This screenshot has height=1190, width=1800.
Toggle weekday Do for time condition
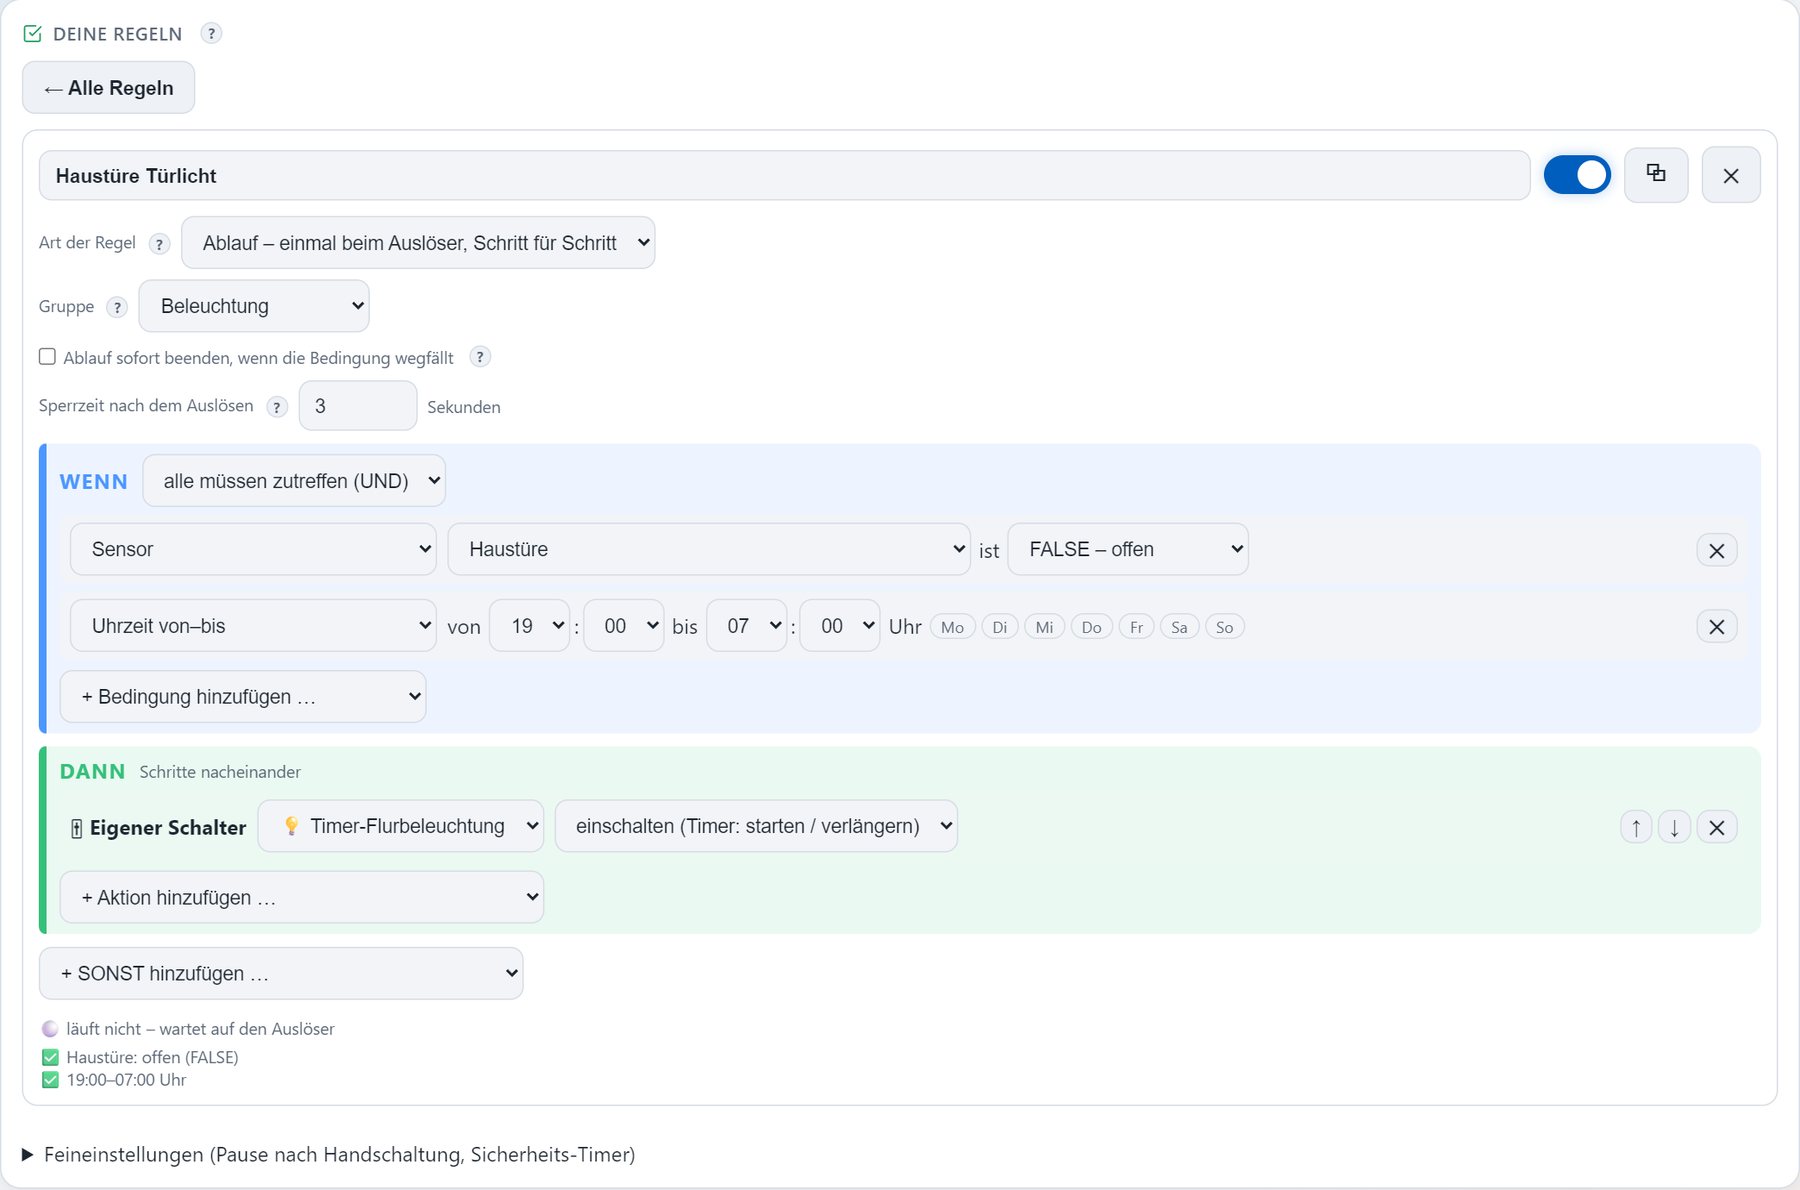tap(1091, 627)
